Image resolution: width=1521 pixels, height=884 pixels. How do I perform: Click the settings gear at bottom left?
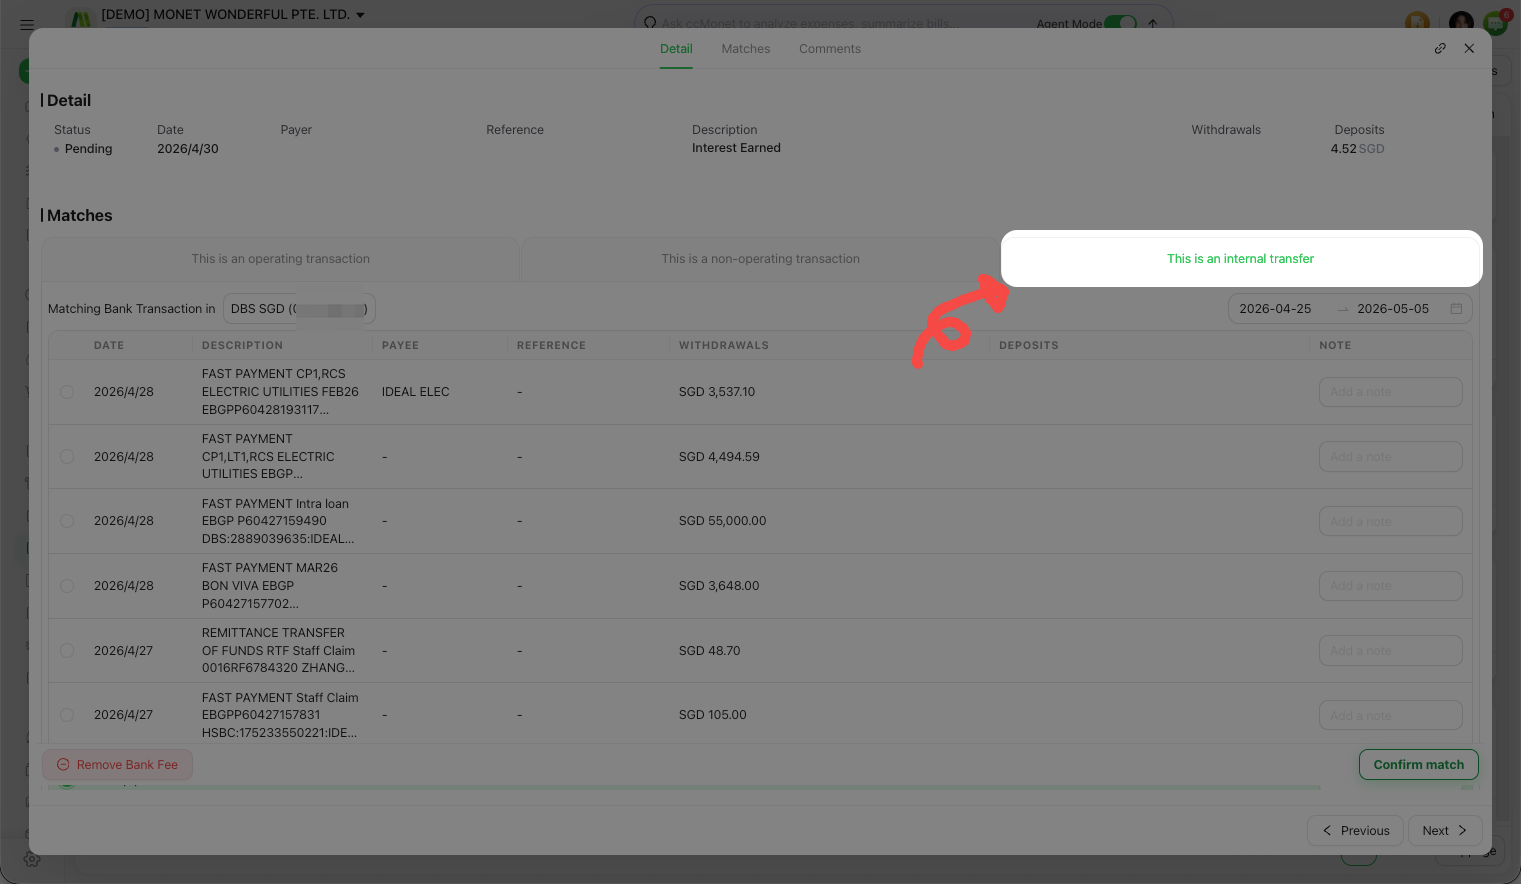32,859
